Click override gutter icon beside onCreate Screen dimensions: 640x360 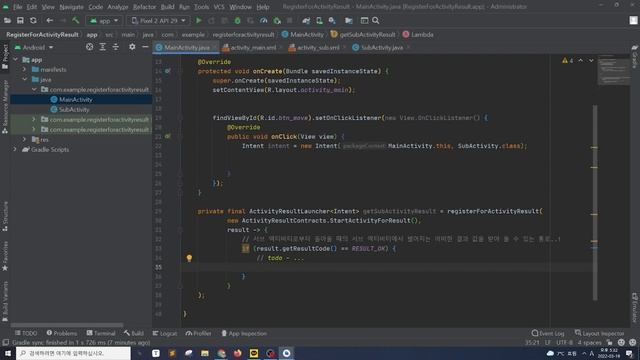(168, 71)
